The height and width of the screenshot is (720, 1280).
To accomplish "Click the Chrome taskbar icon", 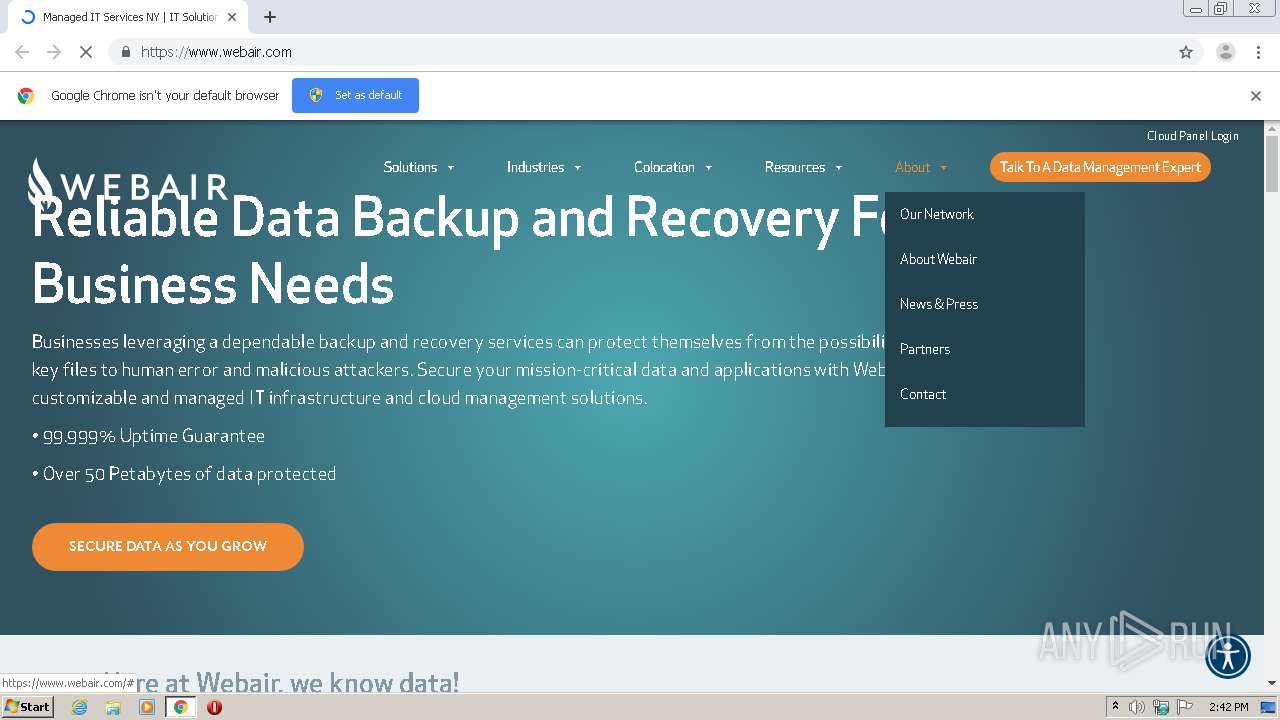I will pyautogui.click(x=181, y=707).
